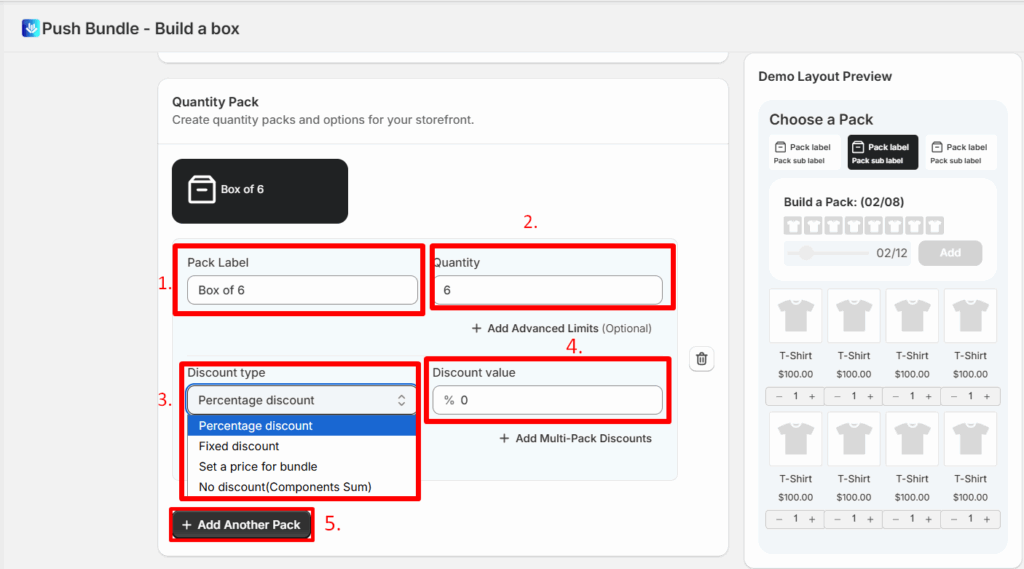Select the third Pack label tab

pos(960,153)
